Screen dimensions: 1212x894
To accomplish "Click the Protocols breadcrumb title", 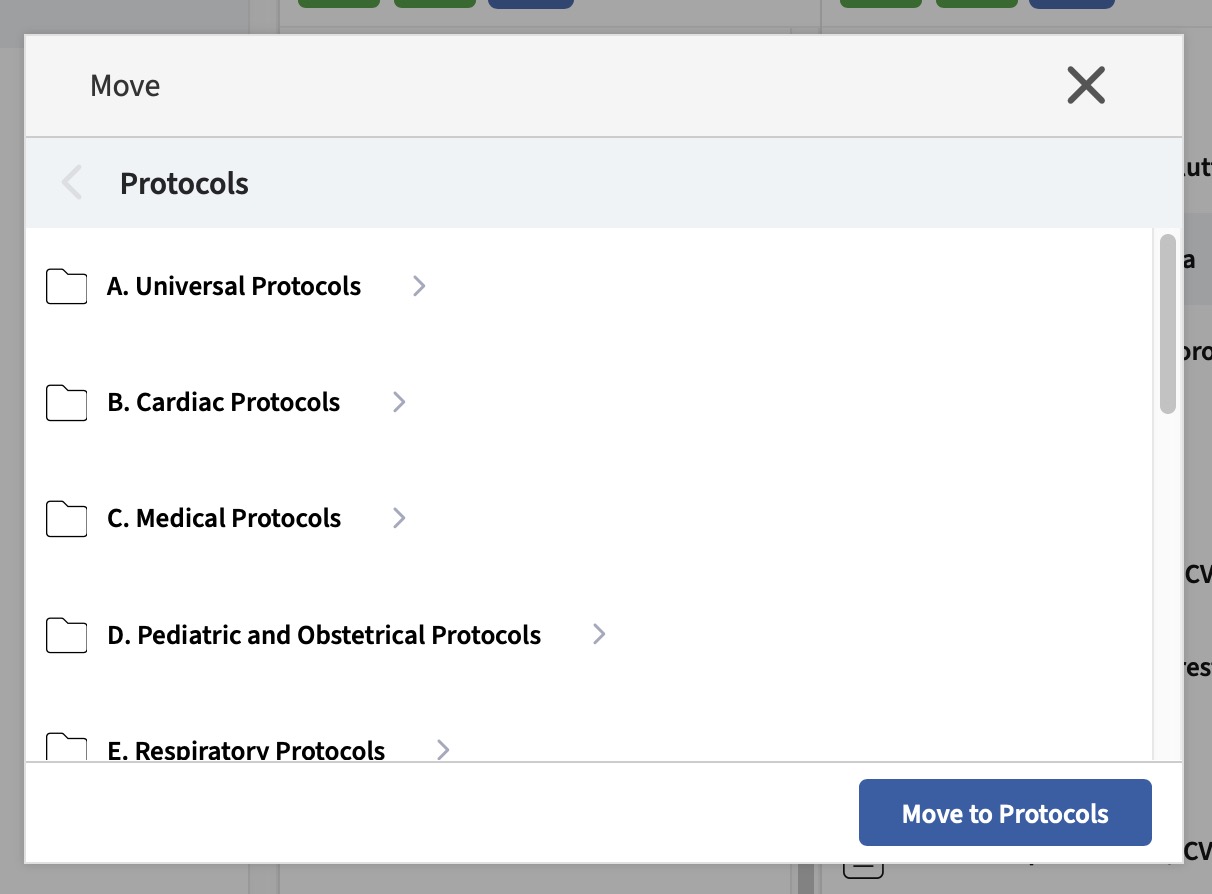I will pos(184,183).
